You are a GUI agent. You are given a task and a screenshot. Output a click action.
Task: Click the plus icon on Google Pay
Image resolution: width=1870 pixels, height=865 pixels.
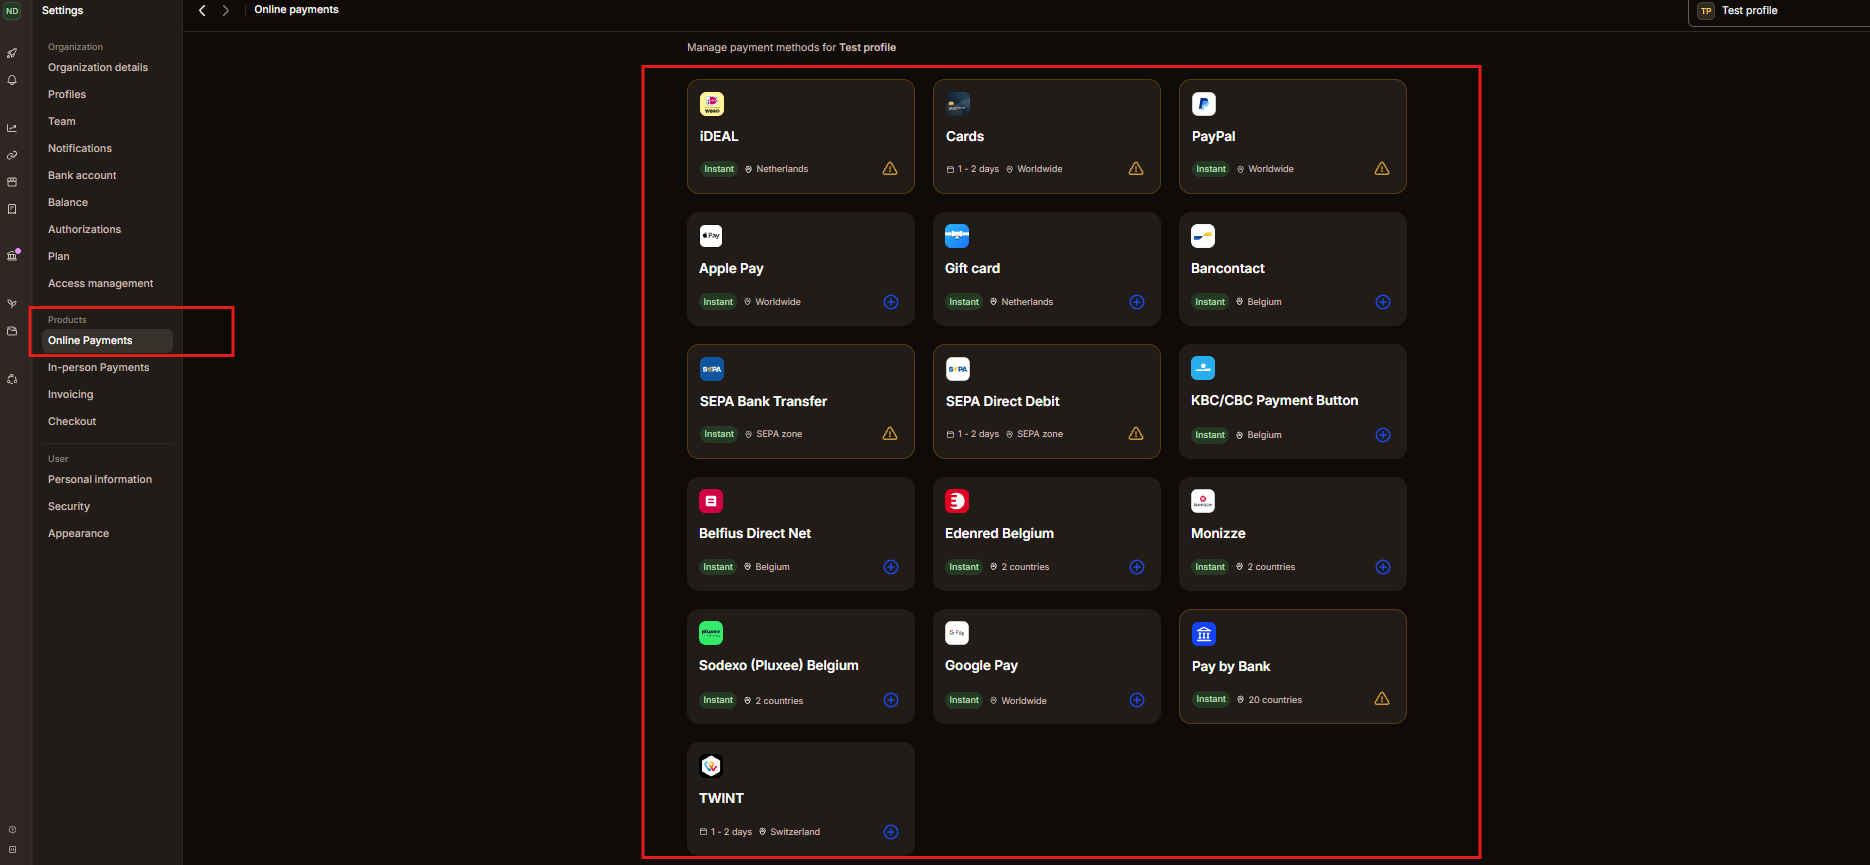1137,700
